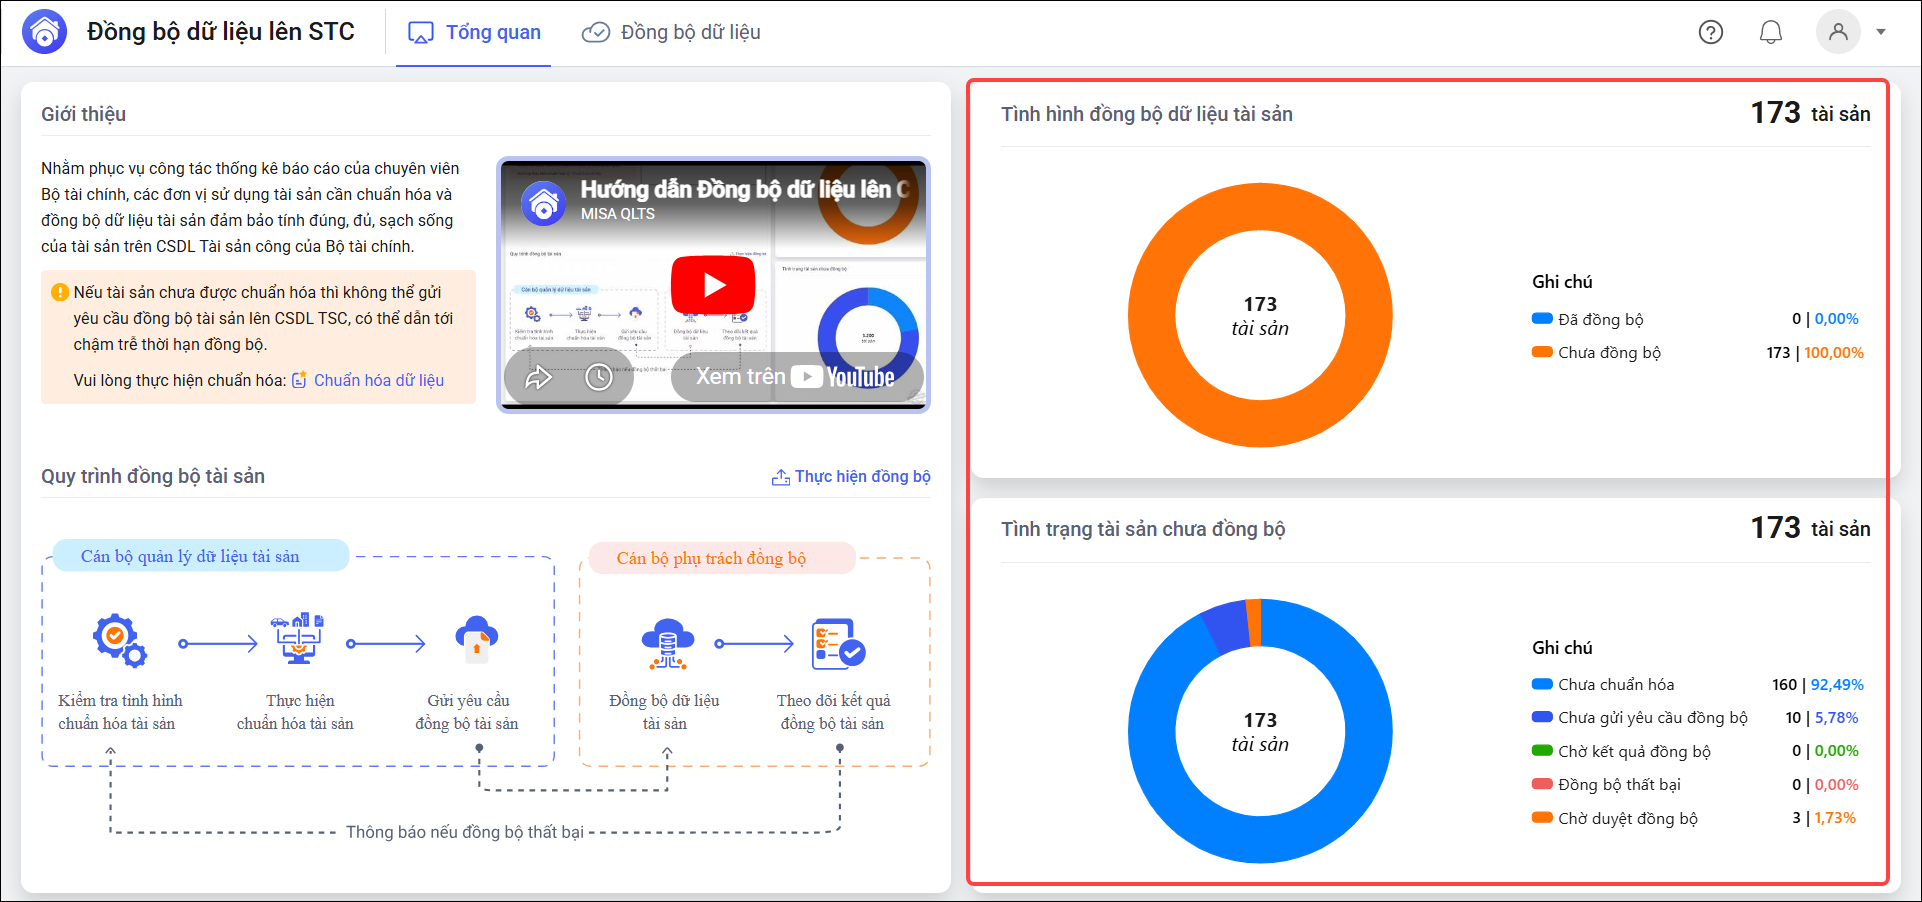Viewport: 1922px width, 902px height.
Task: Click the user avatar icon
Action: tap(1838, 32)
